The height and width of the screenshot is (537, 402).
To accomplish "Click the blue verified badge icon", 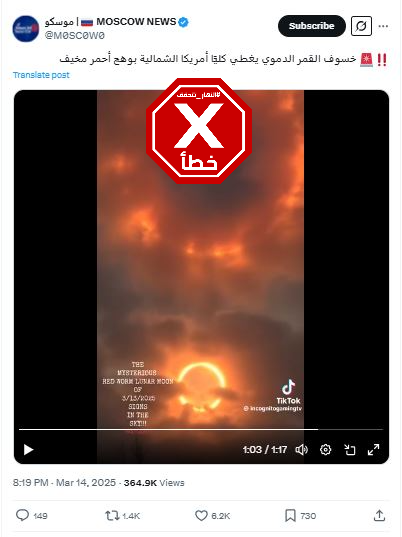I will (x=184, y=22).
